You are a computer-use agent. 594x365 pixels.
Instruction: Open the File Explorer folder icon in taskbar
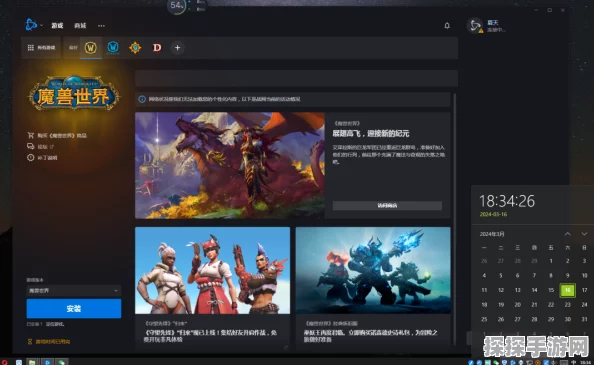point(32,362)
